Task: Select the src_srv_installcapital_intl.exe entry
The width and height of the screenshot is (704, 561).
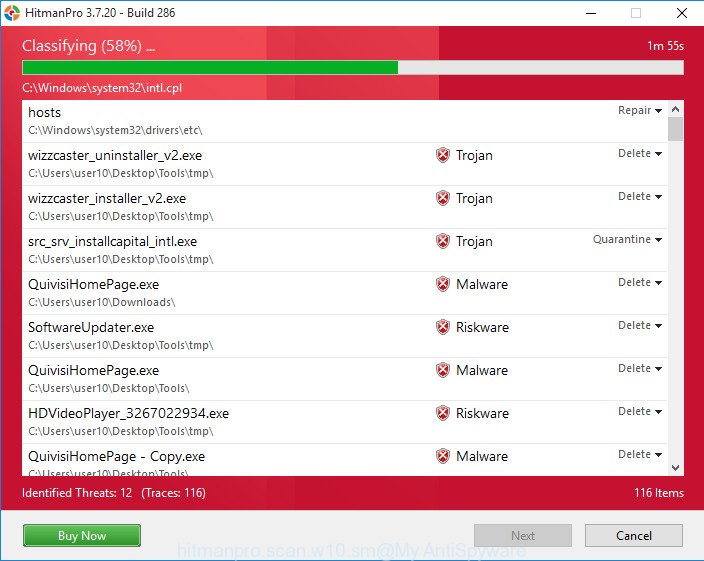Action: (x=344, y=250)
